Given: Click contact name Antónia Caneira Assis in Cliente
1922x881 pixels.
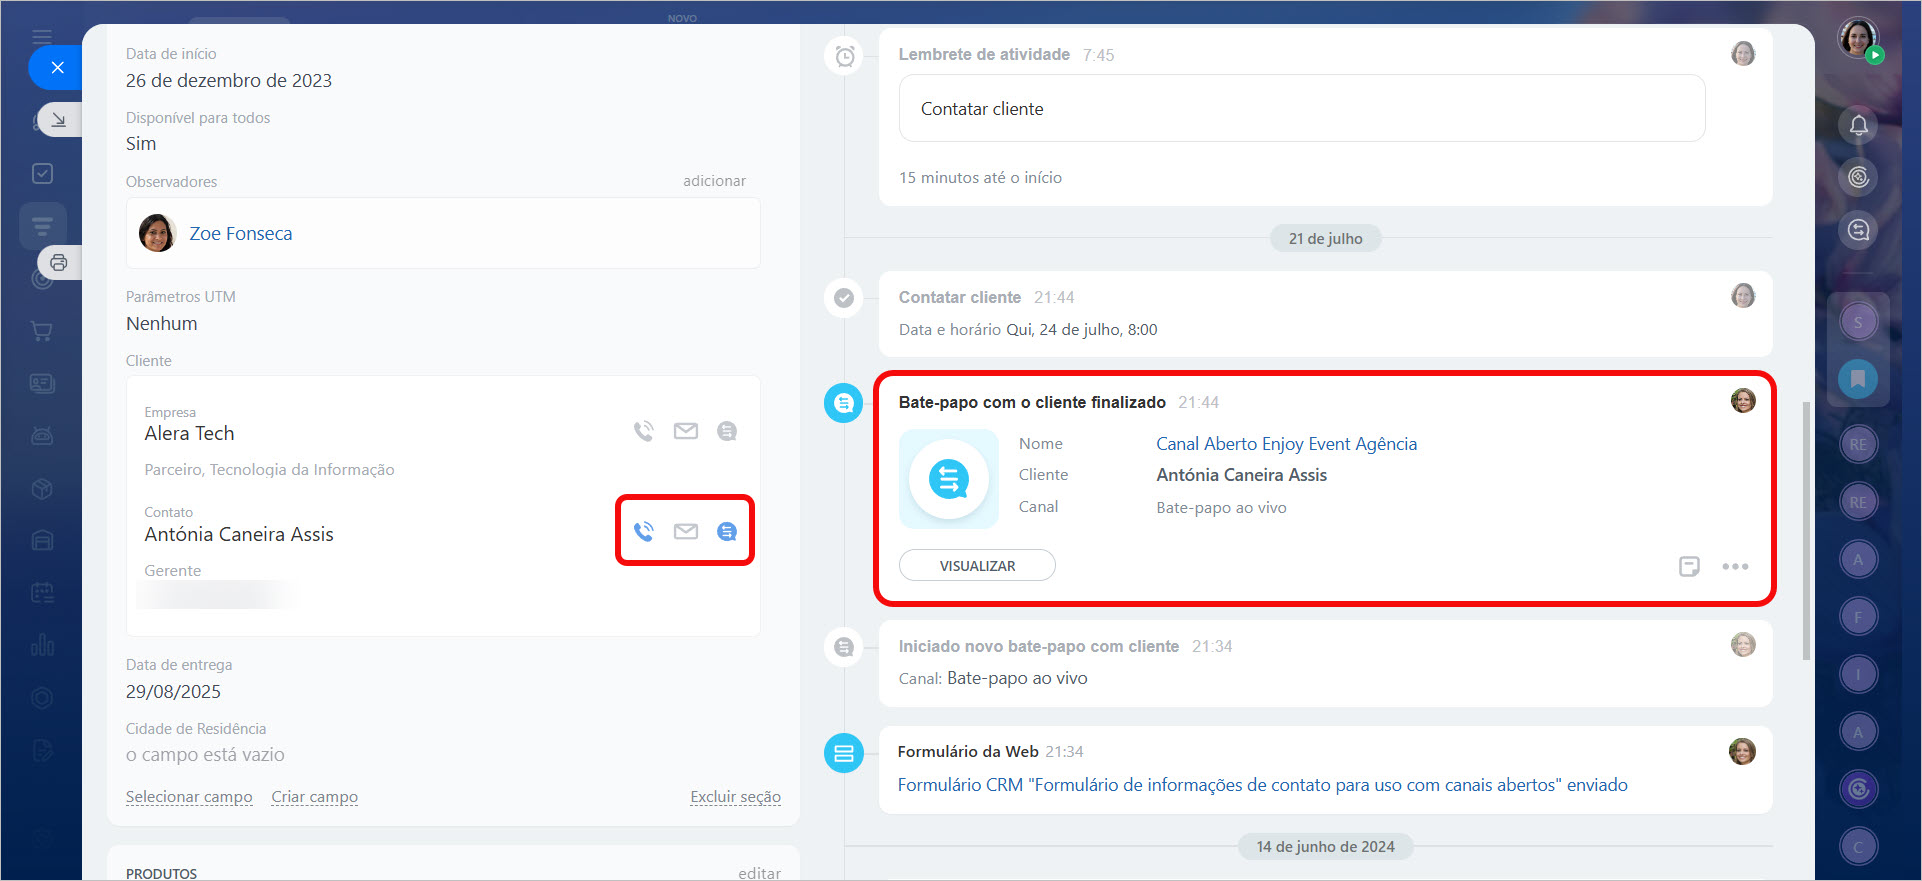Looking at the screenshot, I should [x=239, y=534].
